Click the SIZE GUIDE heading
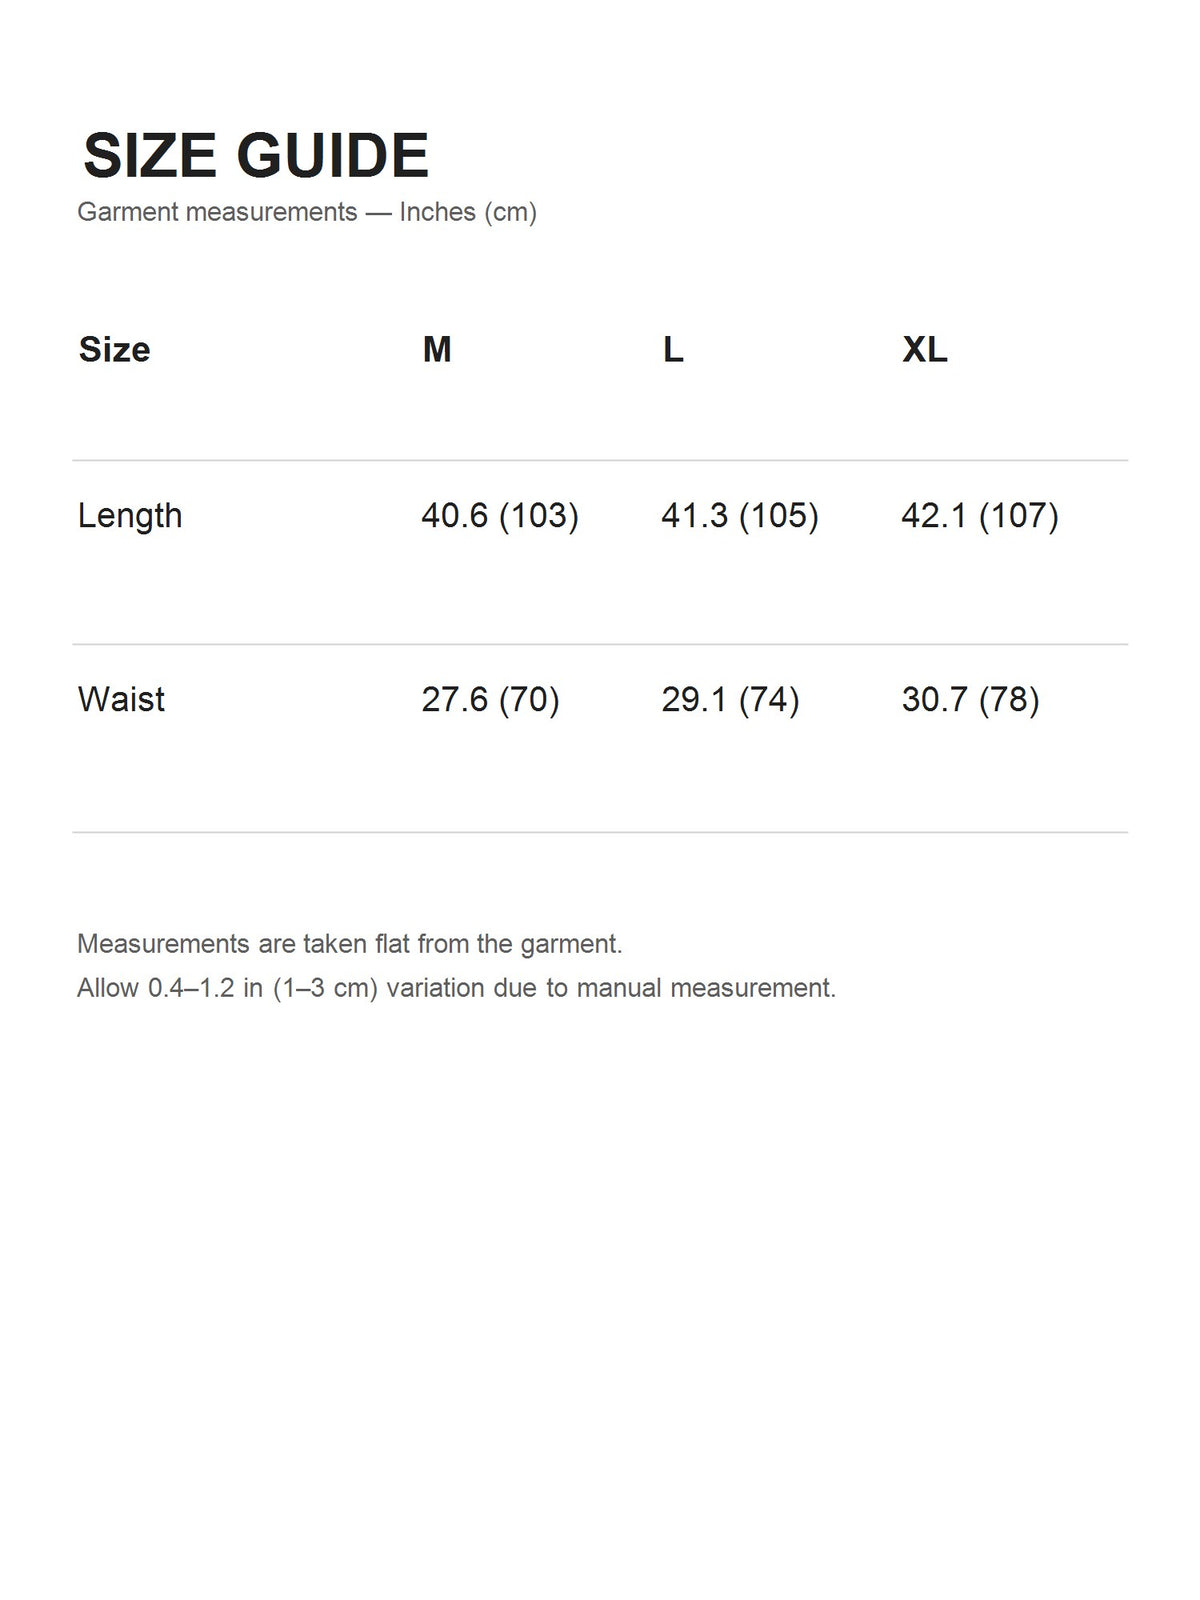The image size is (1200, 1600). pyautogui.click(x=256, y=156)
